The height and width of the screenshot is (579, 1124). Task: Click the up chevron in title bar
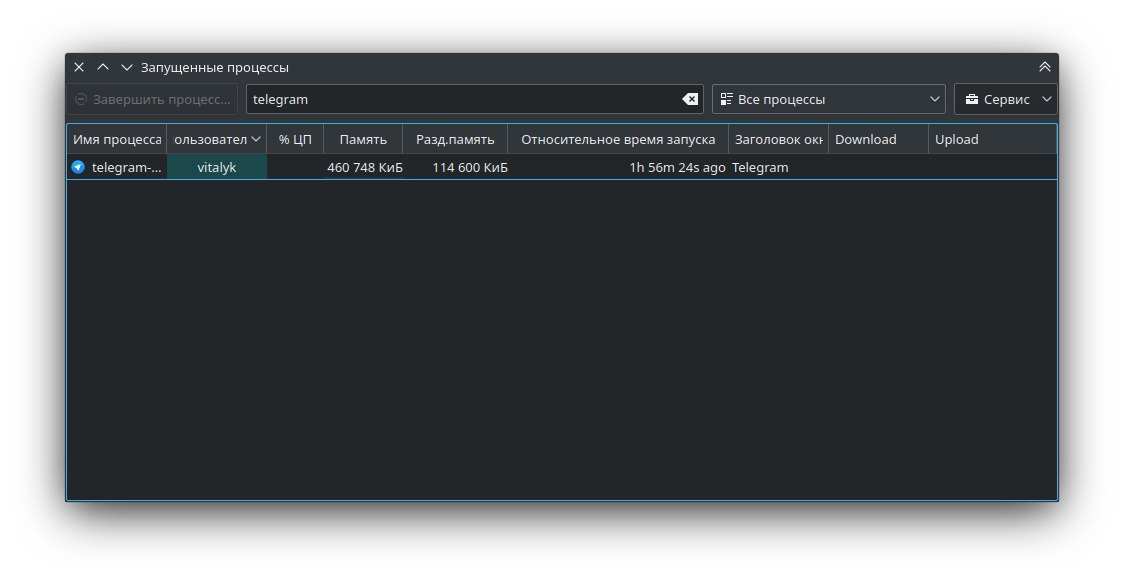[103, 67]
